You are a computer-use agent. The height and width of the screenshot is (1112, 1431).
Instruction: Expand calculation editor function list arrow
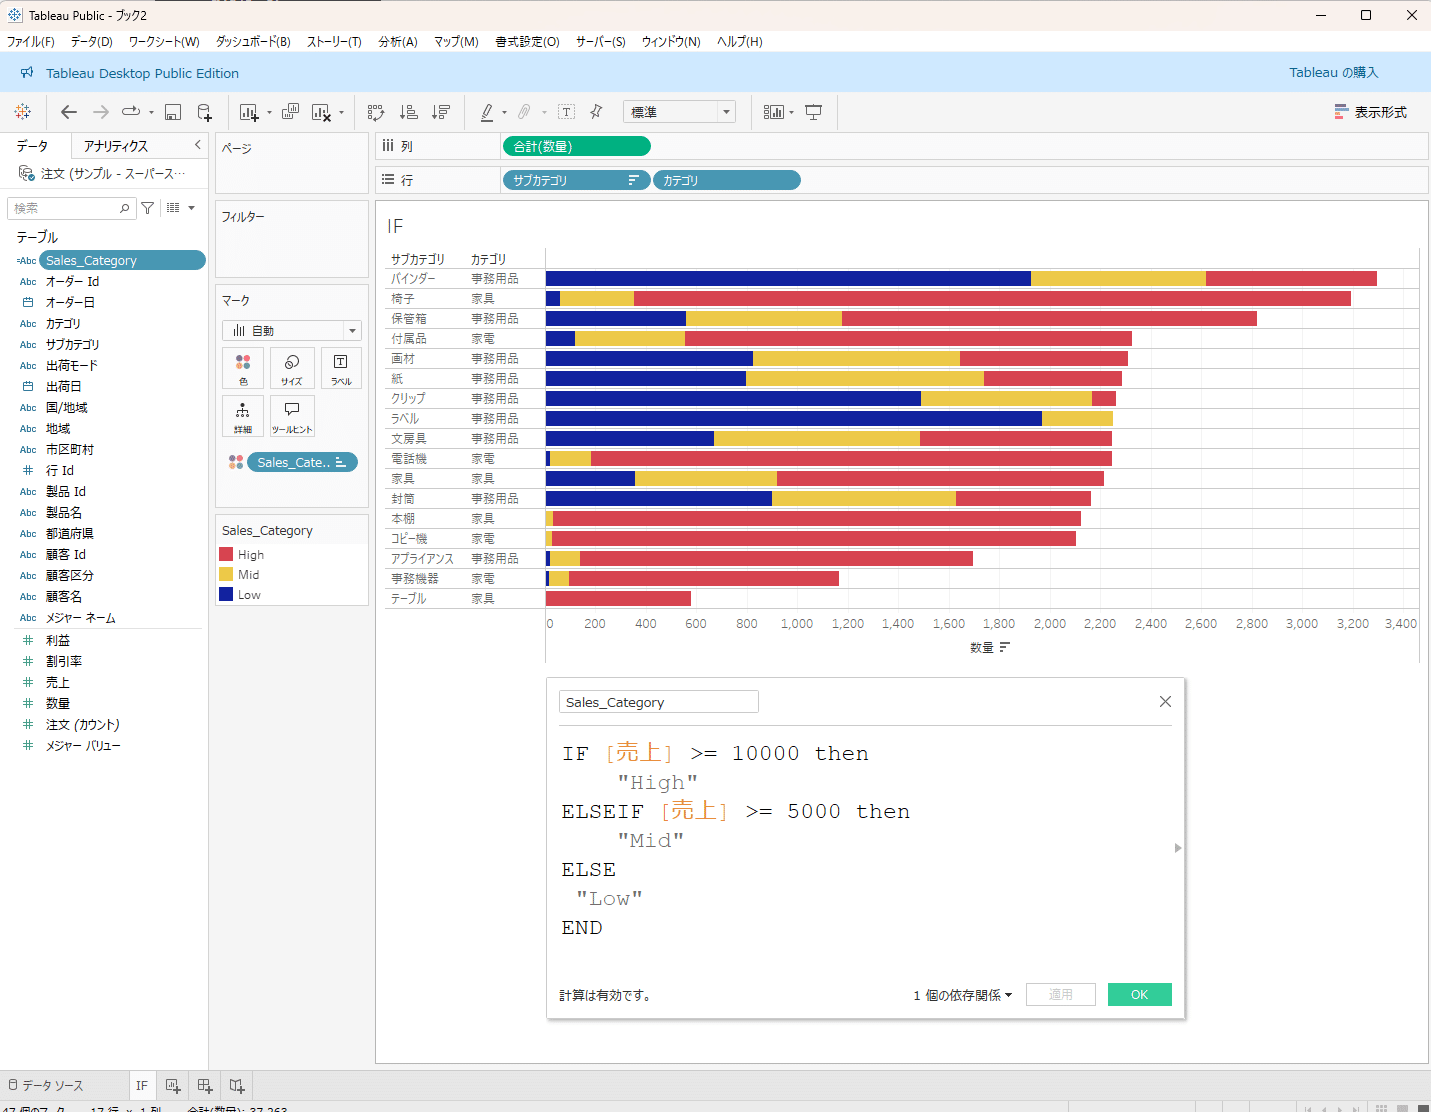click(1178, 848)
